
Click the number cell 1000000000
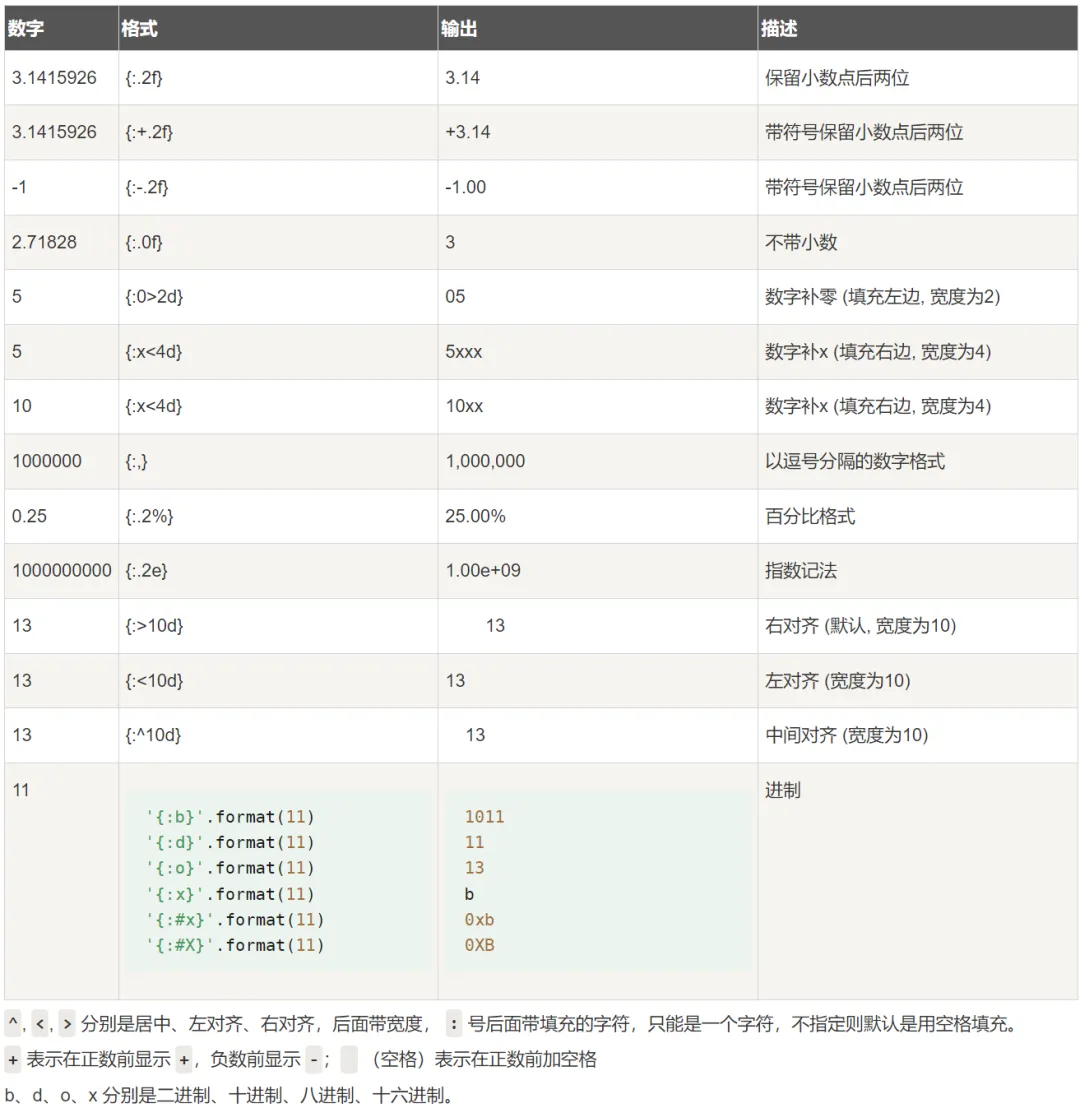click(61, 571)
